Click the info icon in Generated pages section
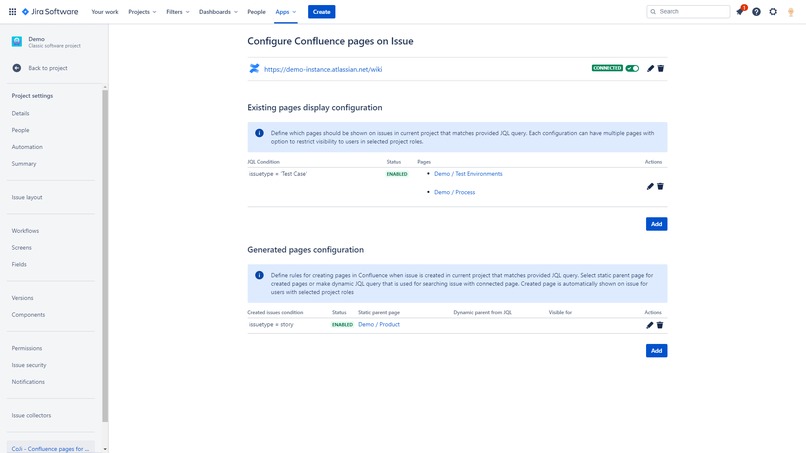 tap(259, 275)
